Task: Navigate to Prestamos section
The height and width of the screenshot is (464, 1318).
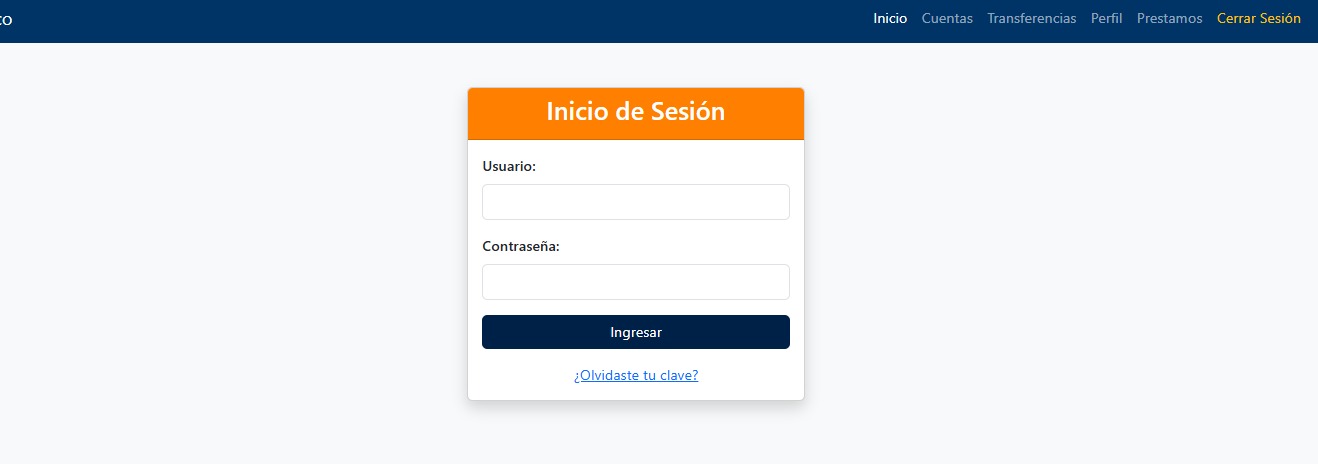Action: point(1169,18)
